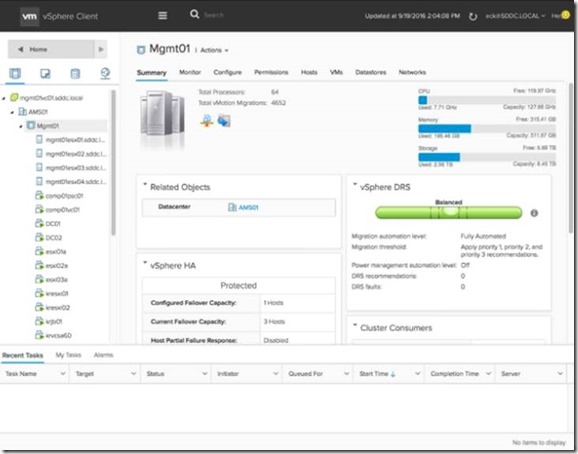578x454 pixels.
Task: Switch to the Configure tab
Action: pyautogui.click(x=227, y=72)
